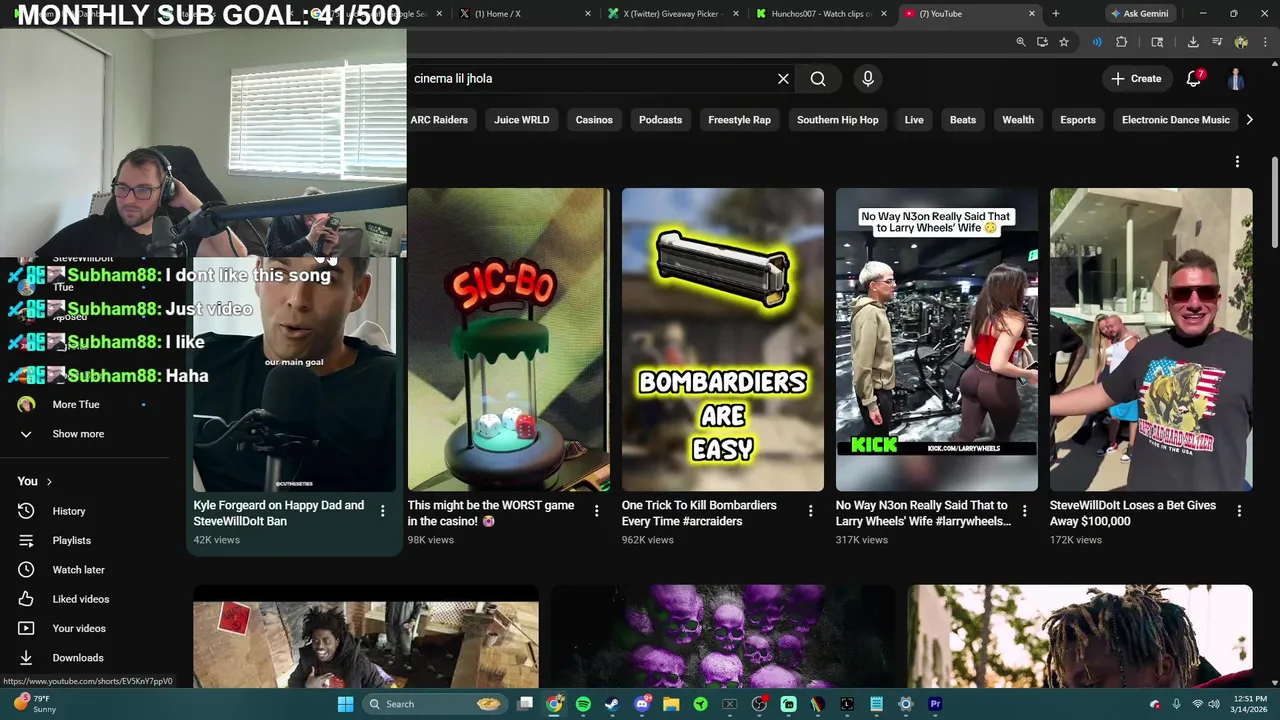Click the page vertical scrollbar
The width and height of the screenshot is (1280, 720).
click(x=1274, y=203)
